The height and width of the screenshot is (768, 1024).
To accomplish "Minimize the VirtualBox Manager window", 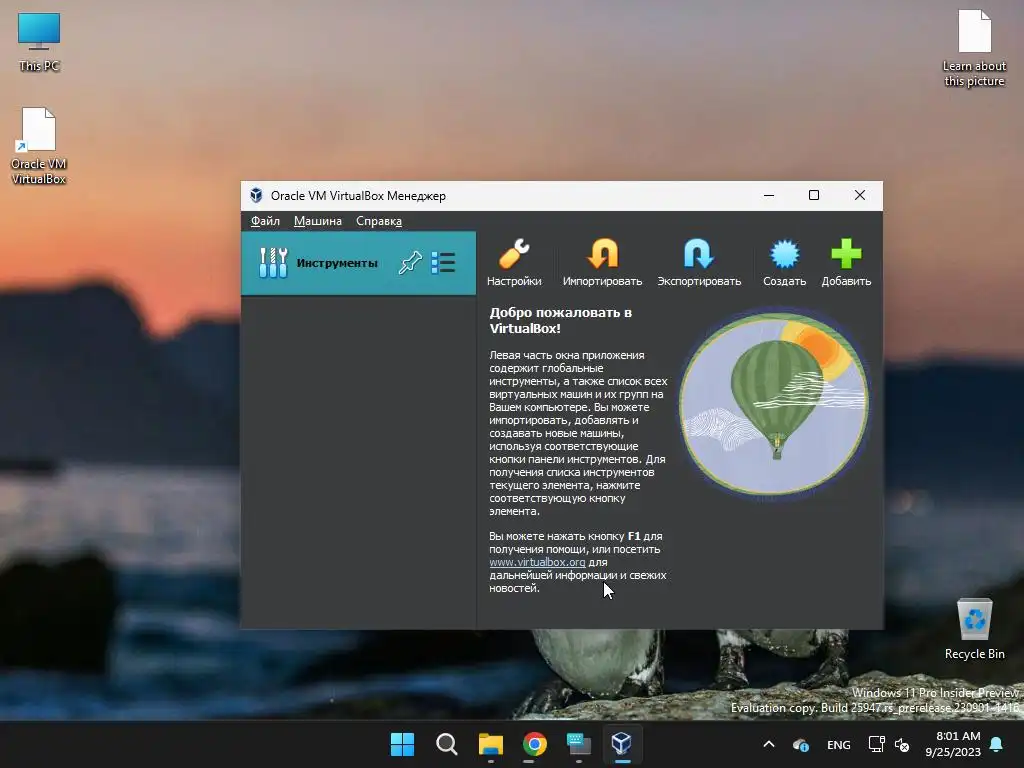I will [769, 195].
